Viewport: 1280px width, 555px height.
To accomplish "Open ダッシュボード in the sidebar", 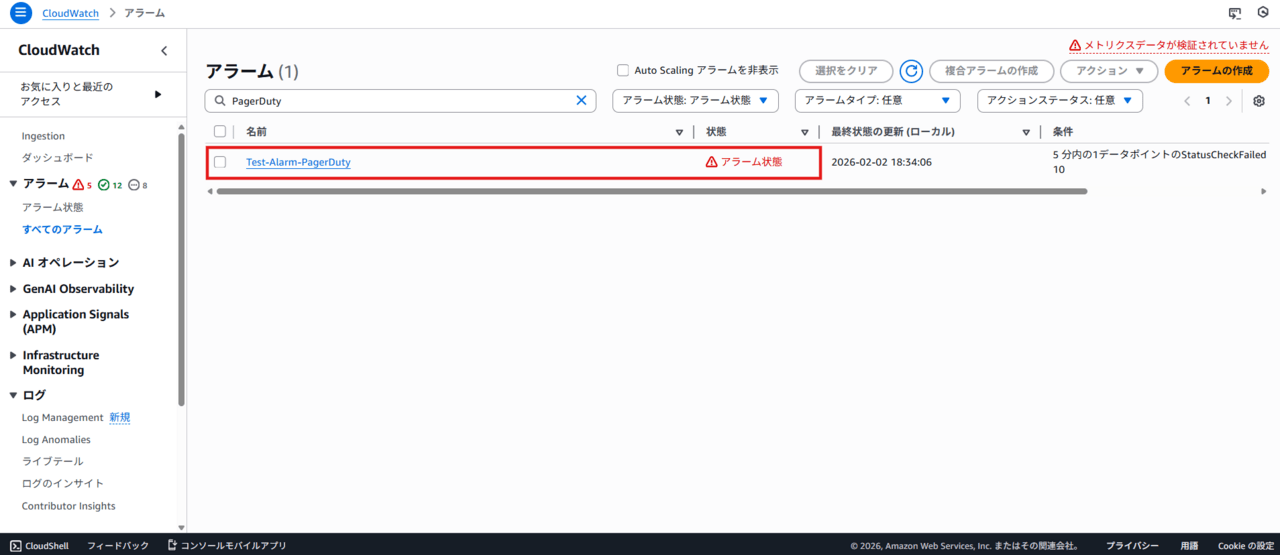I will click(58, 158).
